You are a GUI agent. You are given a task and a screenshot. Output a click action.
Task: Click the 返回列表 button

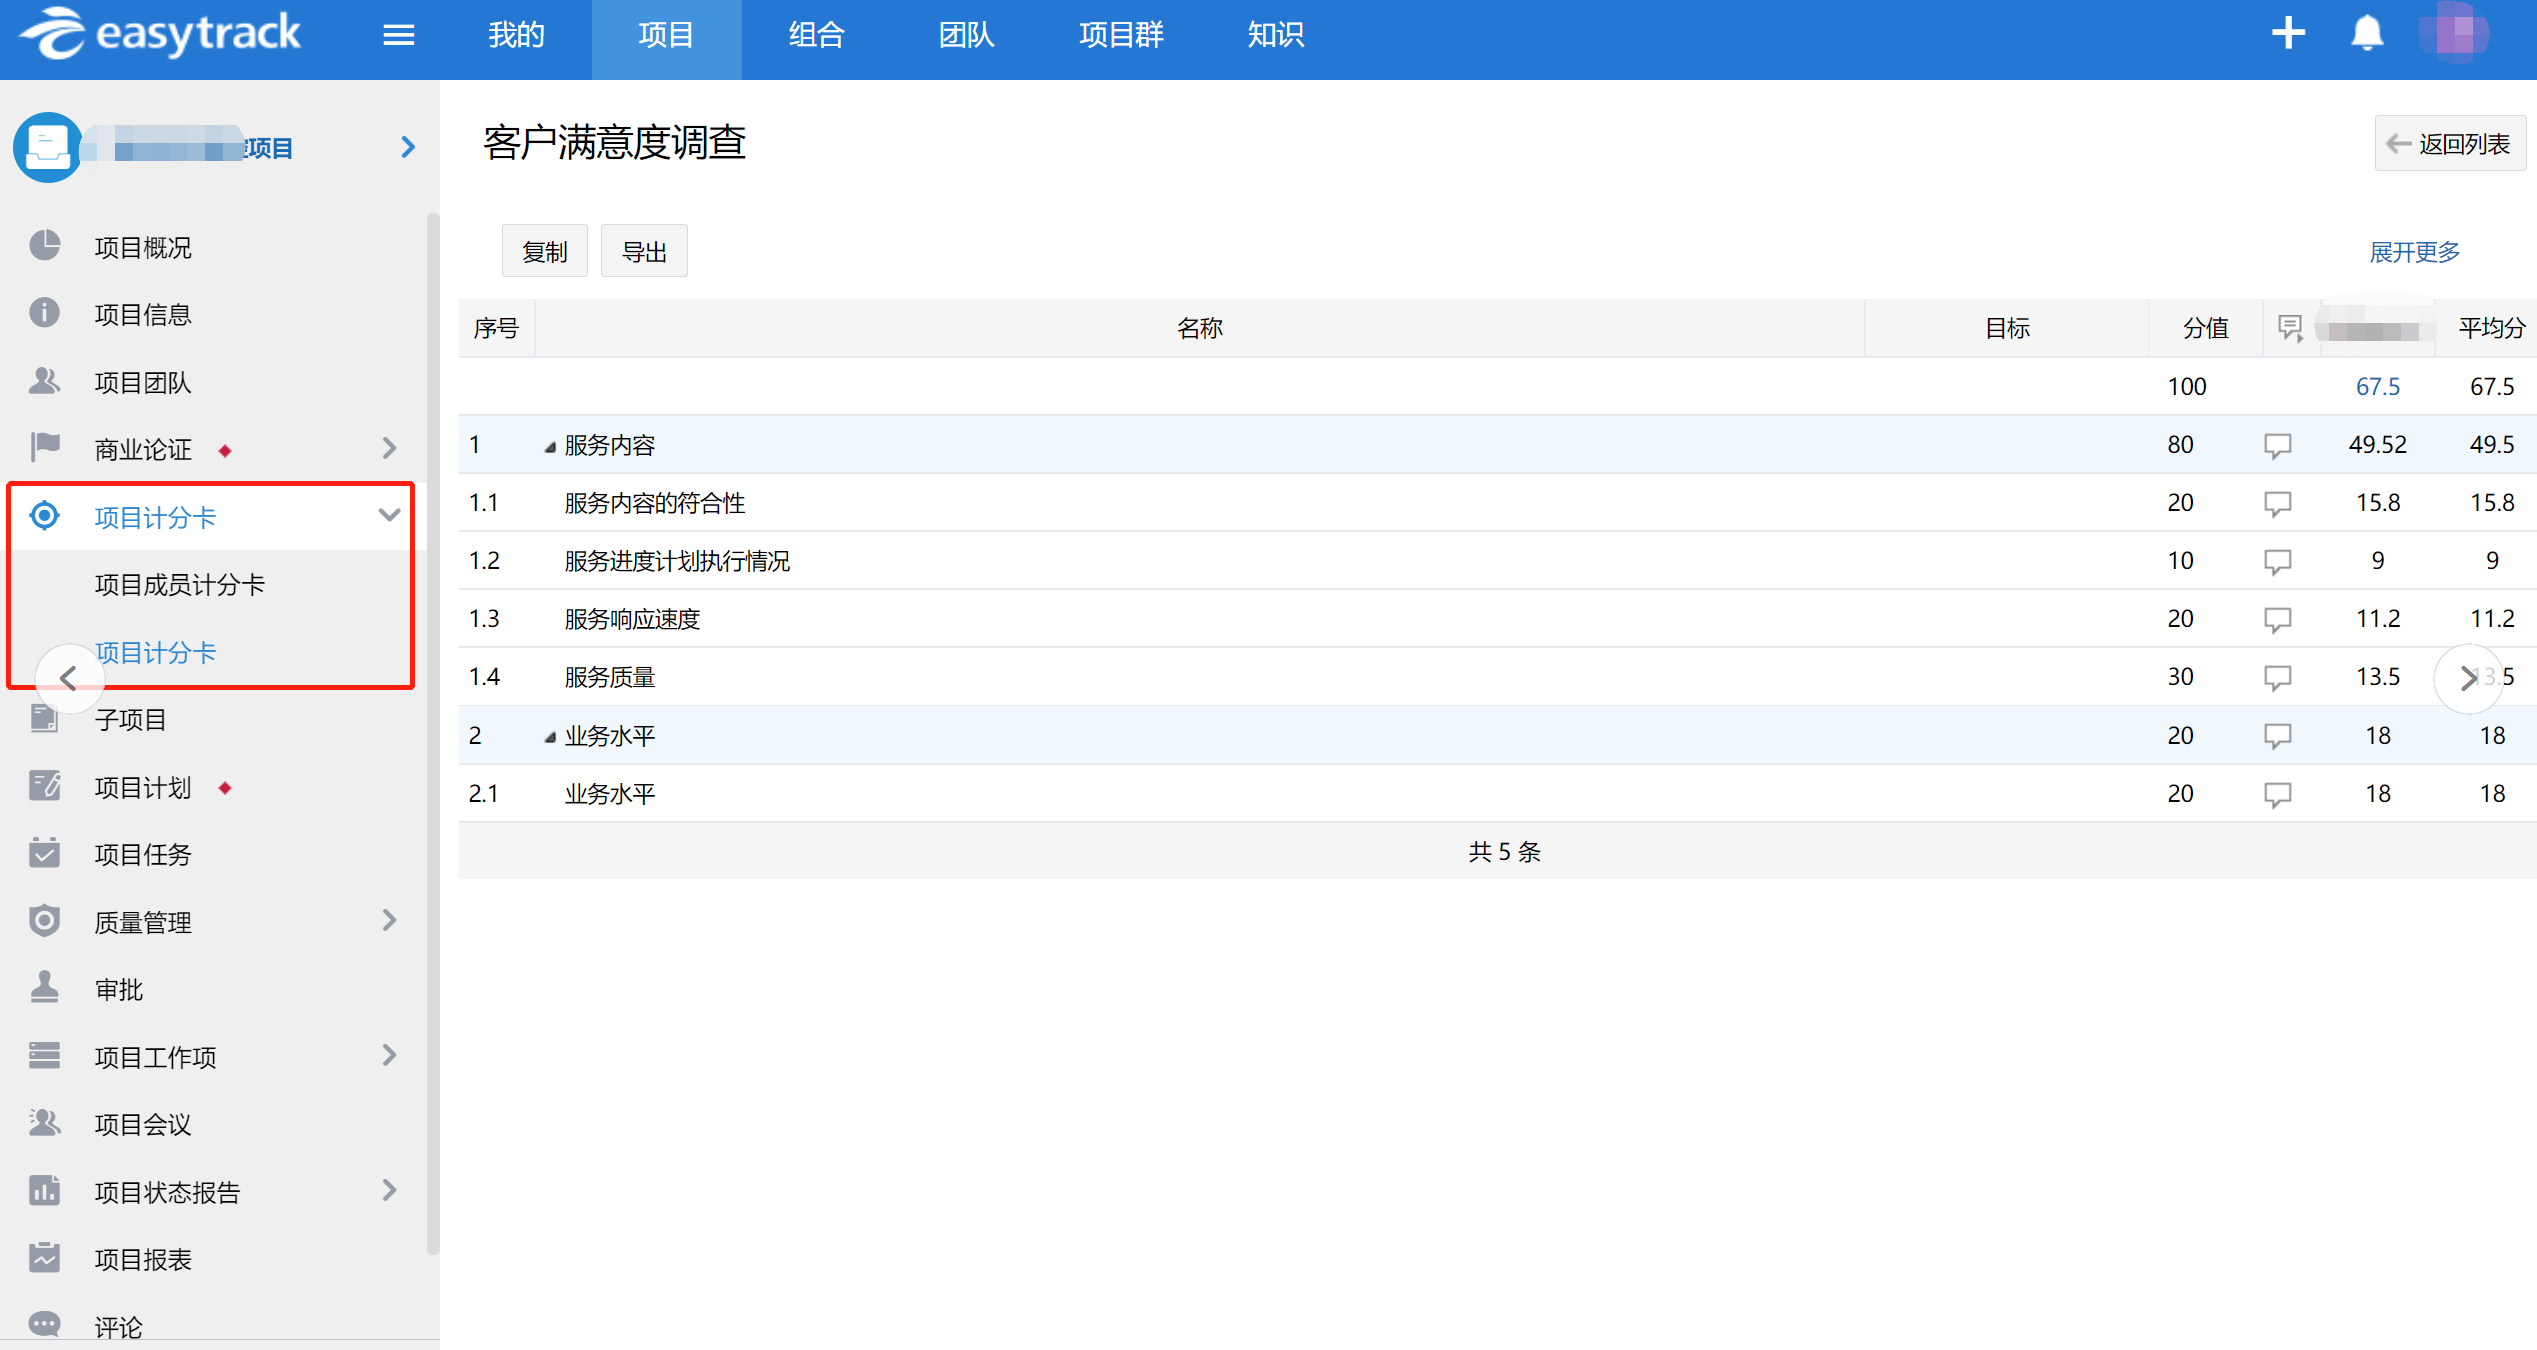[x=2449, y=144]
